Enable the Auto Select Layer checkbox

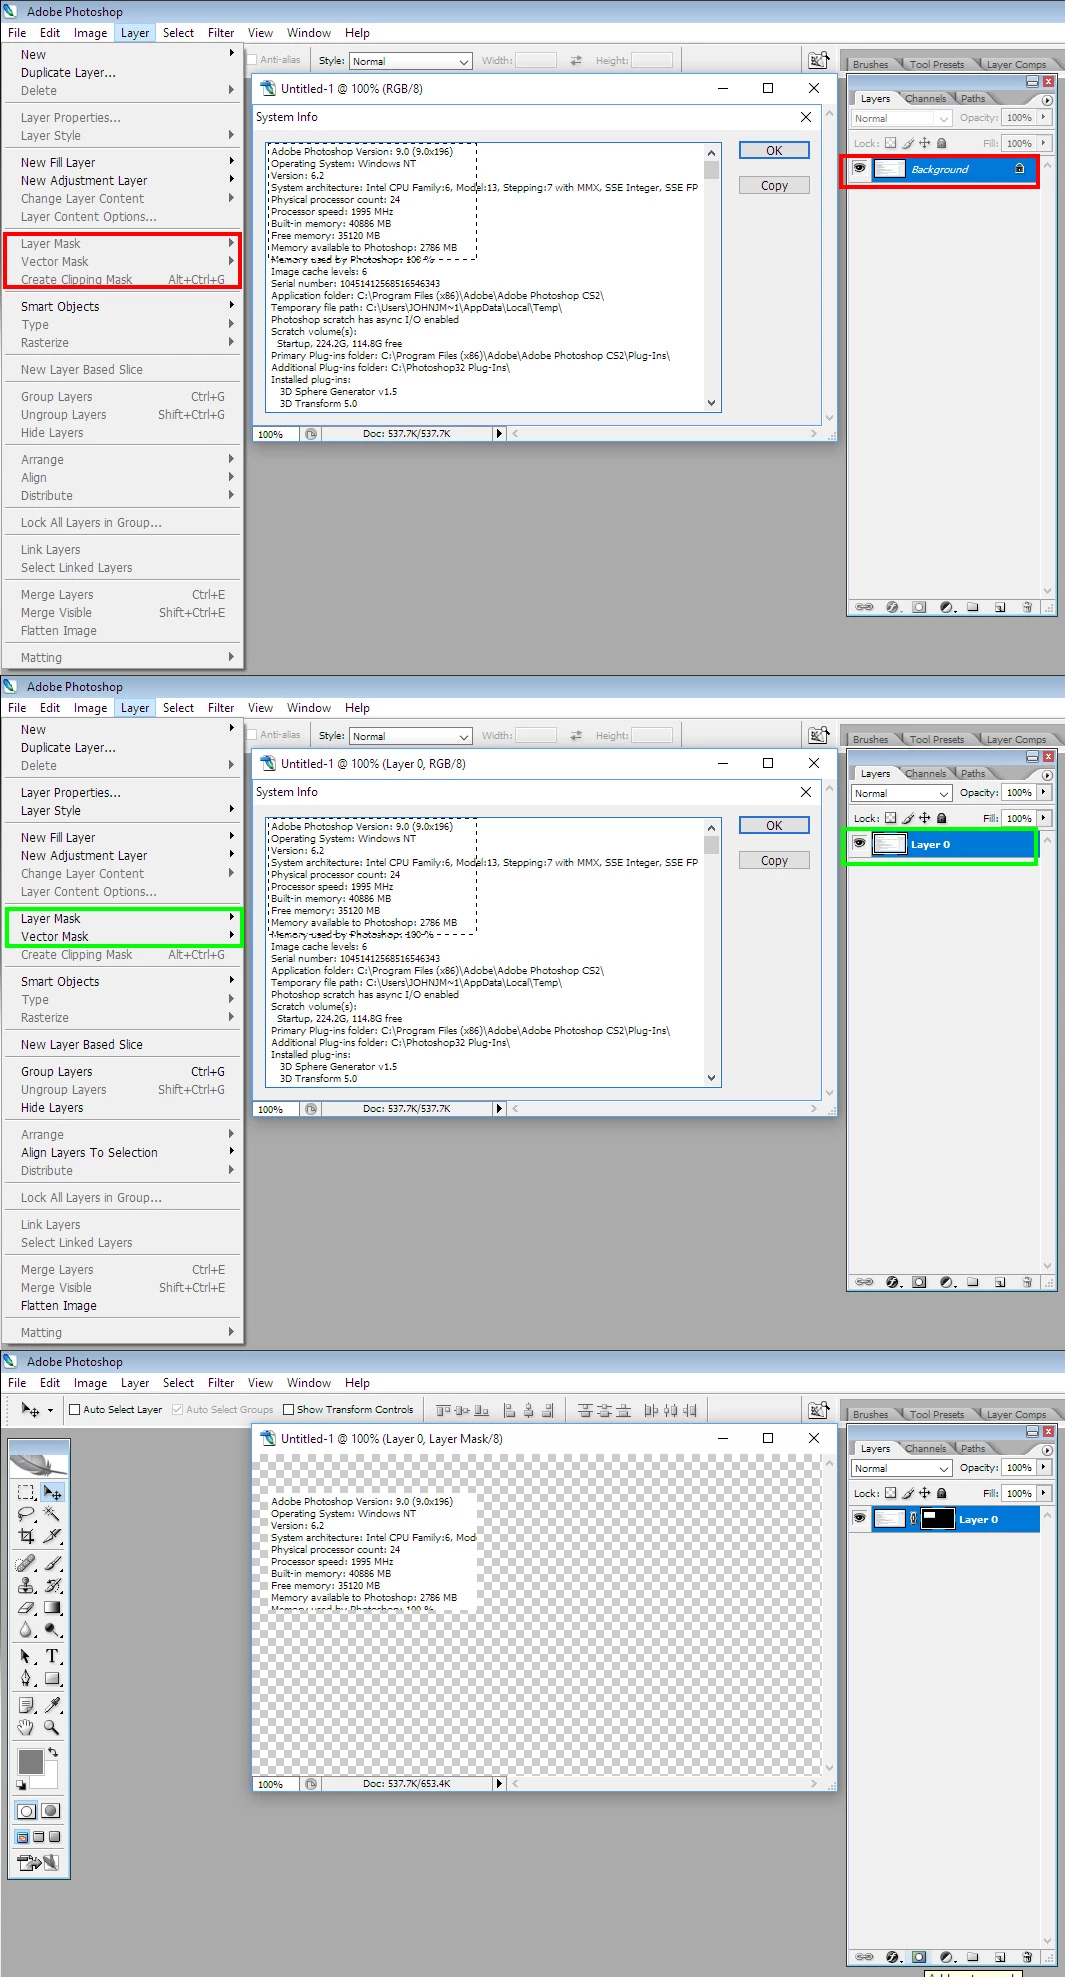[x=74, y=1410]
